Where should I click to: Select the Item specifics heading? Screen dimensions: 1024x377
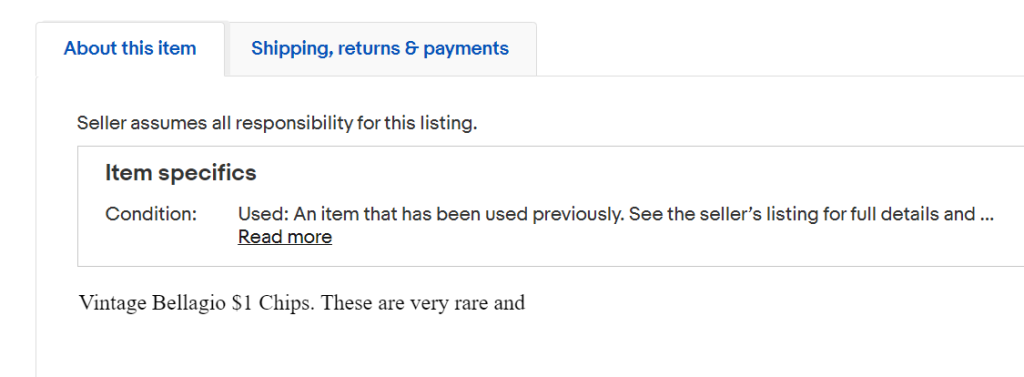click(x=181, y=173)
